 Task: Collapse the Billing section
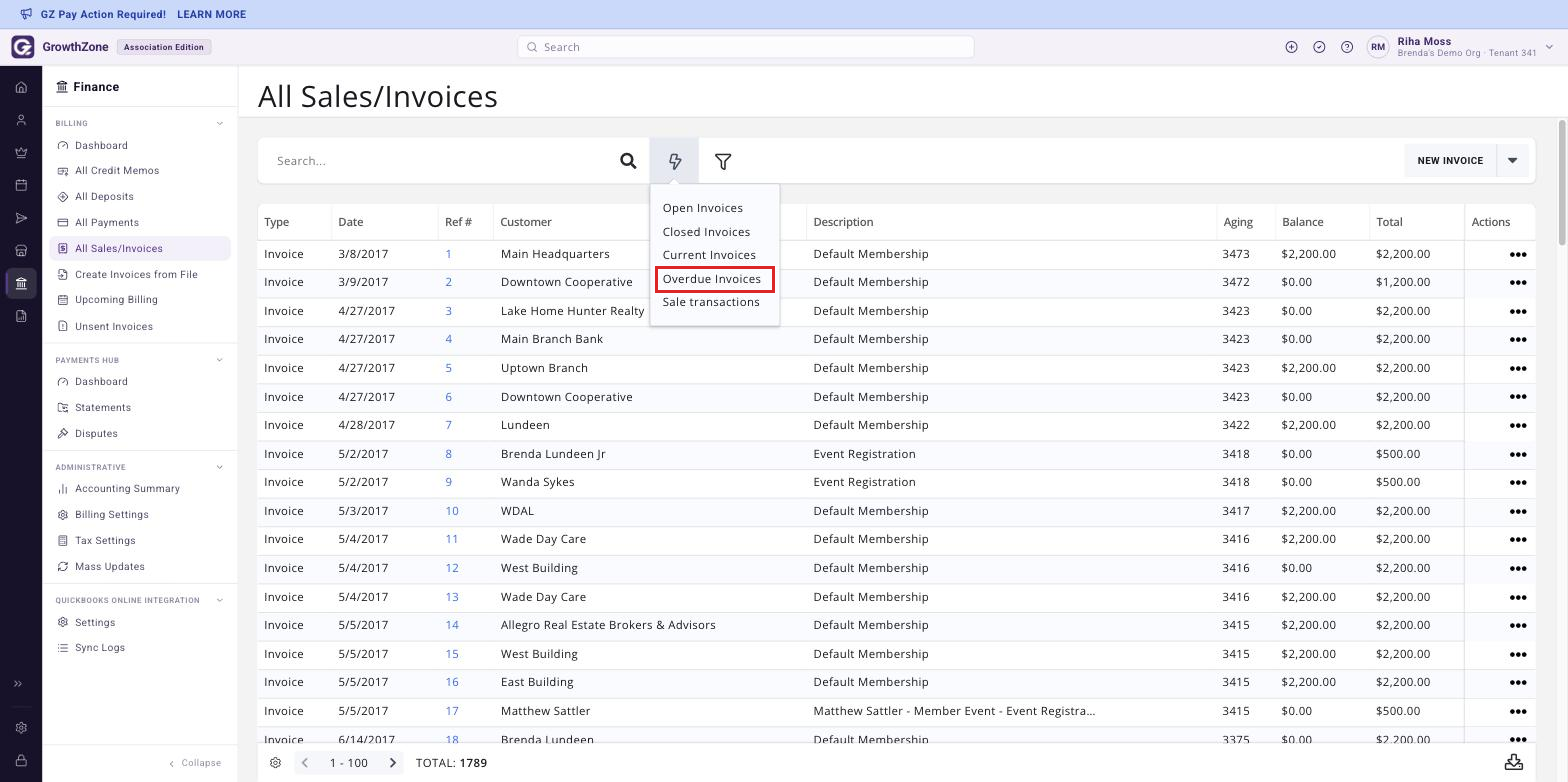pos(220,124)
